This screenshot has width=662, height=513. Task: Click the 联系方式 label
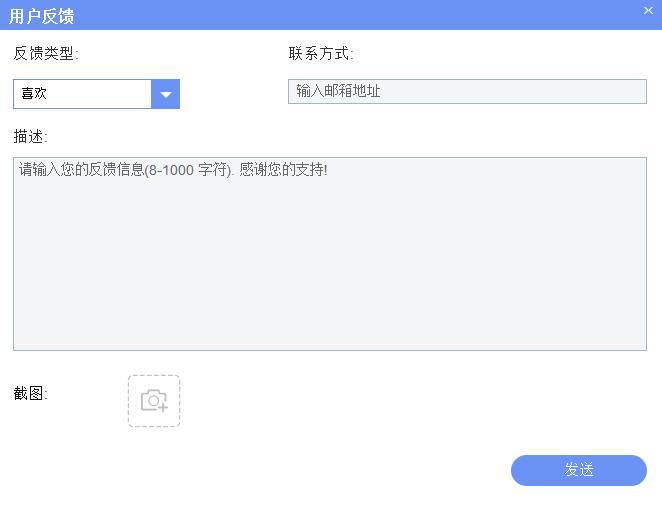pos(321,54)
